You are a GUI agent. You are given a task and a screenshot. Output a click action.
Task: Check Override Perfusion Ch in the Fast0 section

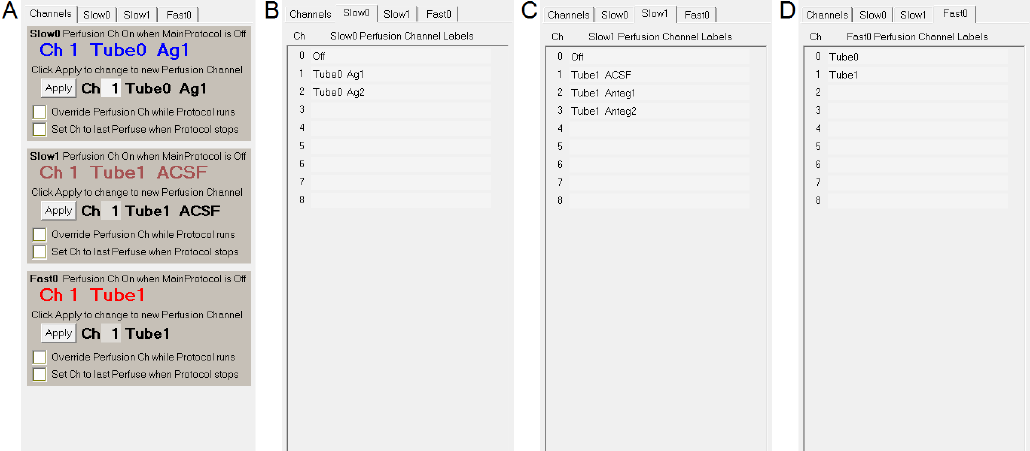pyautogui.click(x=40, y=357)
